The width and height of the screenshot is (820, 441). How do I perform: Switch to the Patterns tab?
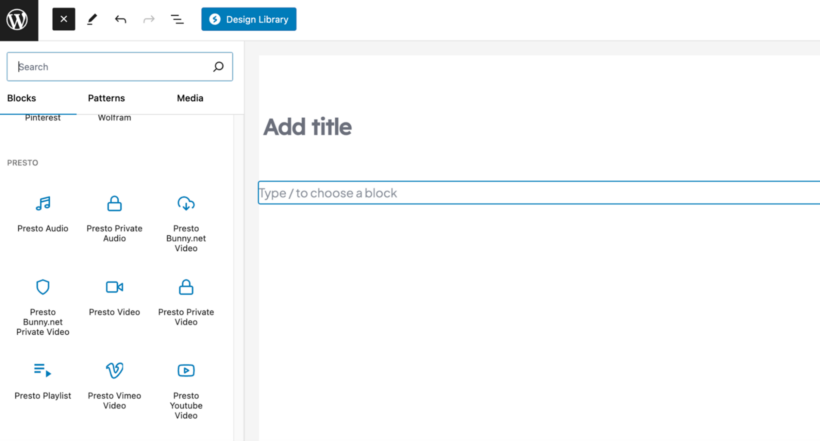pos(106,98)
